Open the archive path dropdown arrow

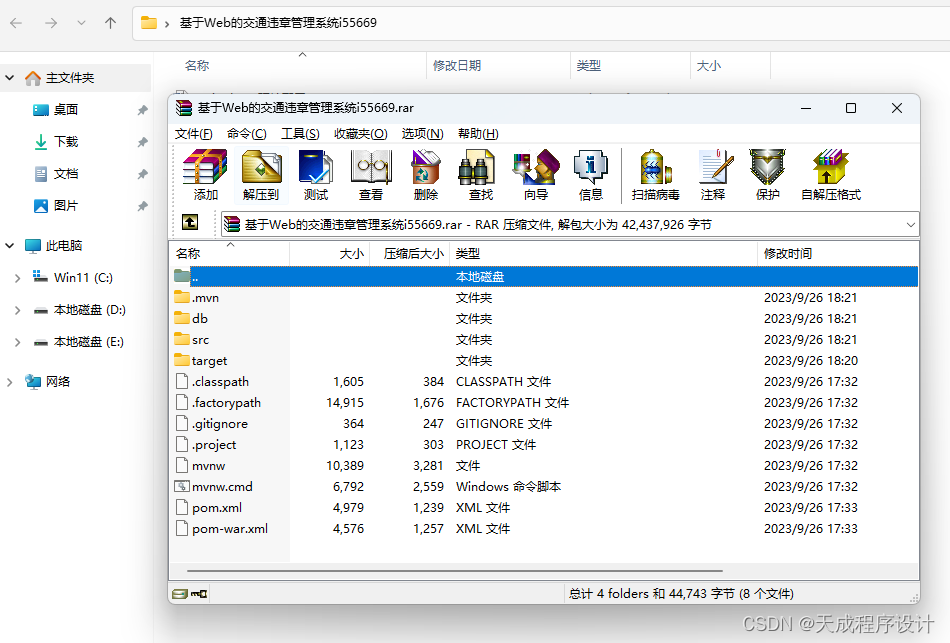tap(910, 222)
